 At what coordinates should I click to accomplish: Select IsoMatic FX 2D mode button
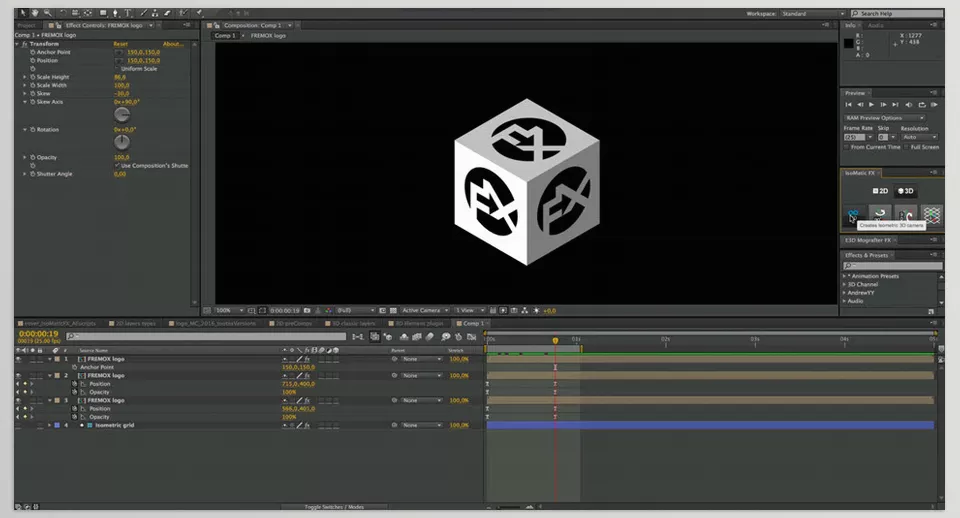880,191
